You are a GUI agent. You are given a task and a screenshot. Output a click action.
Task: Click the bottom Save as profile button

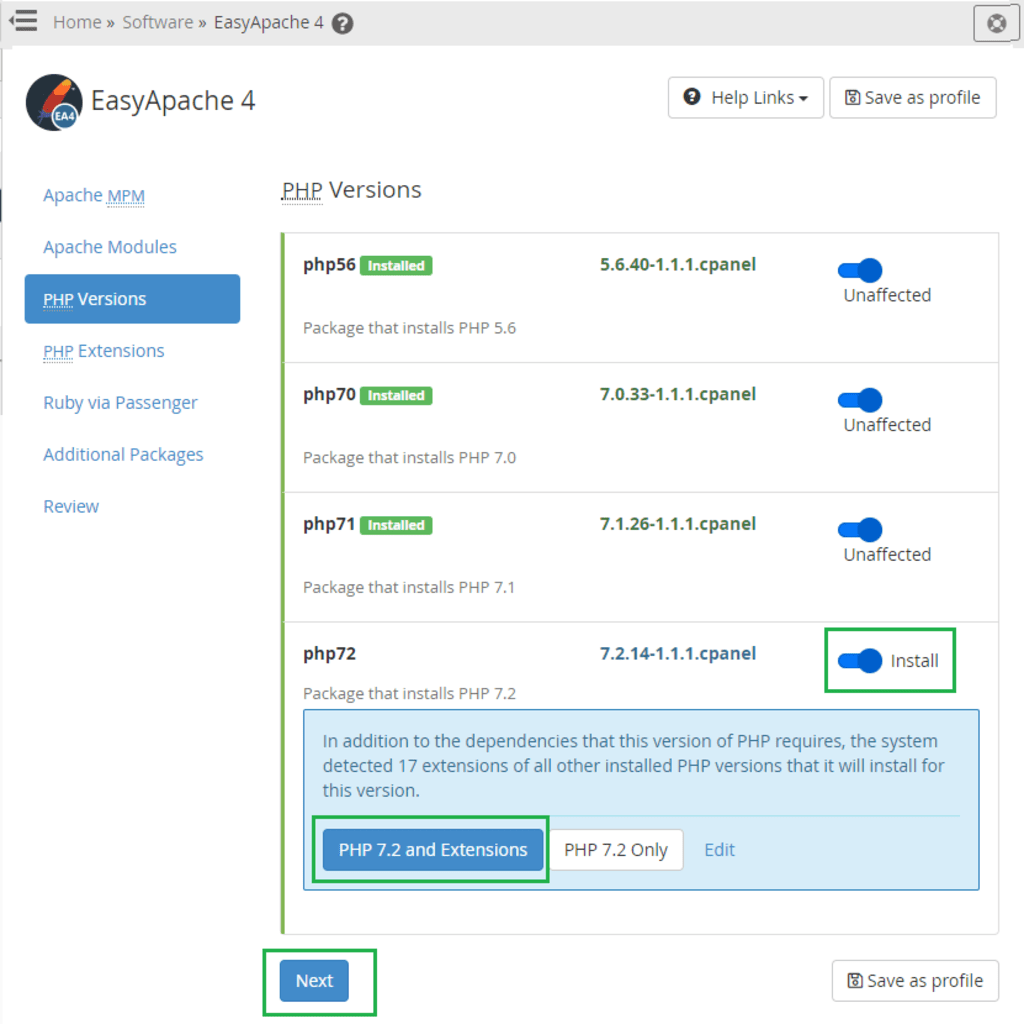[x=915, y=980]
